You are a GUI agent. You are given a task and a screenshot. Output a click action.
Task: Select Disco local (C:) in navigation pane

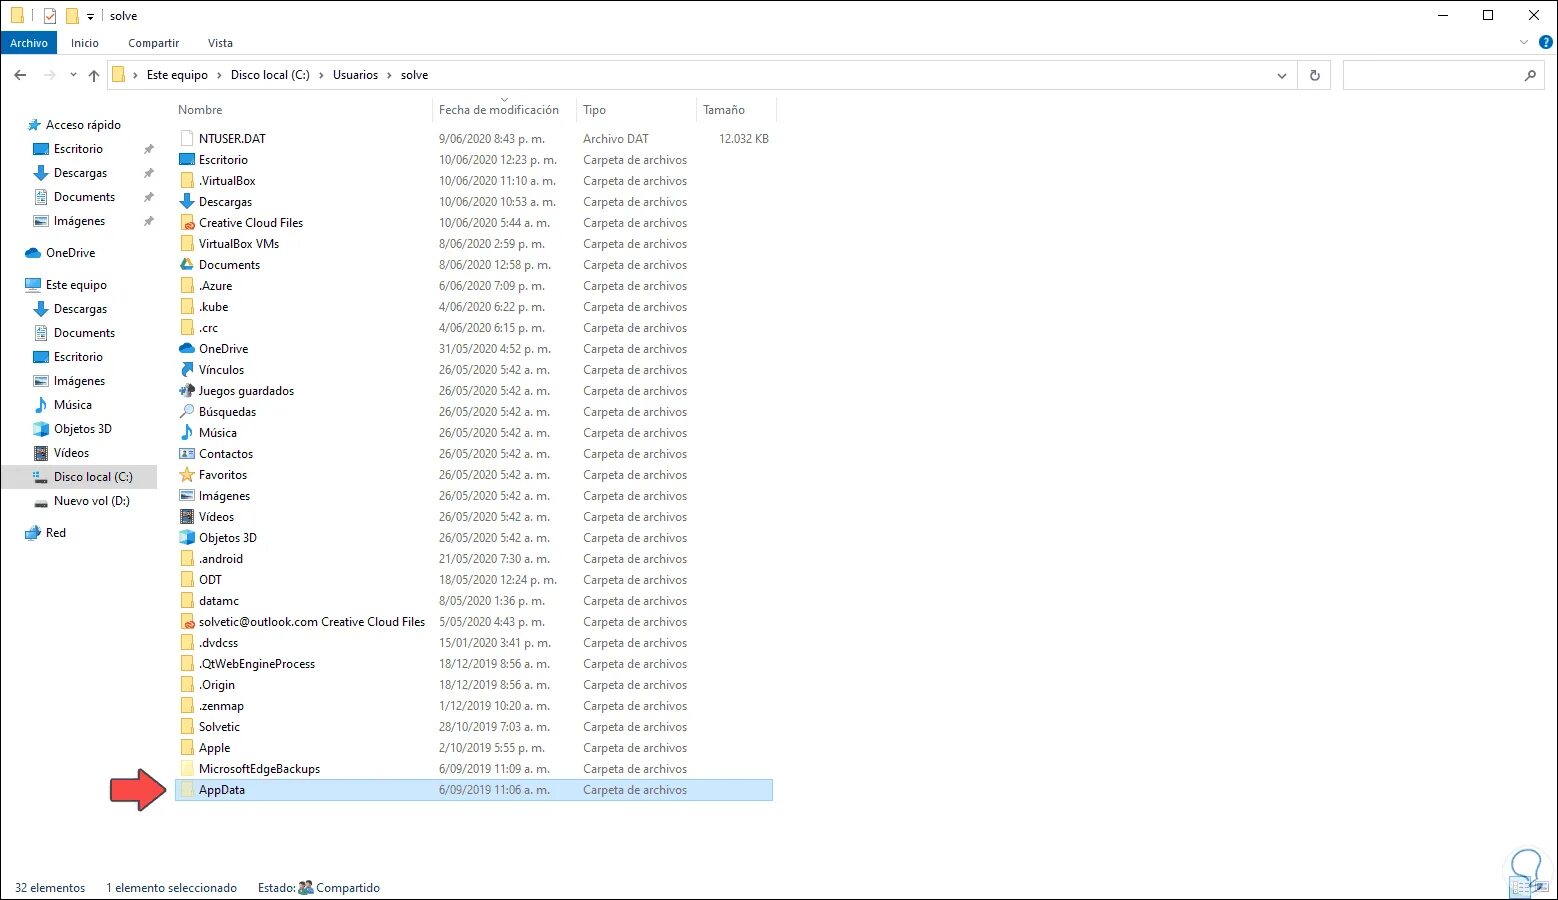(93, 477)
